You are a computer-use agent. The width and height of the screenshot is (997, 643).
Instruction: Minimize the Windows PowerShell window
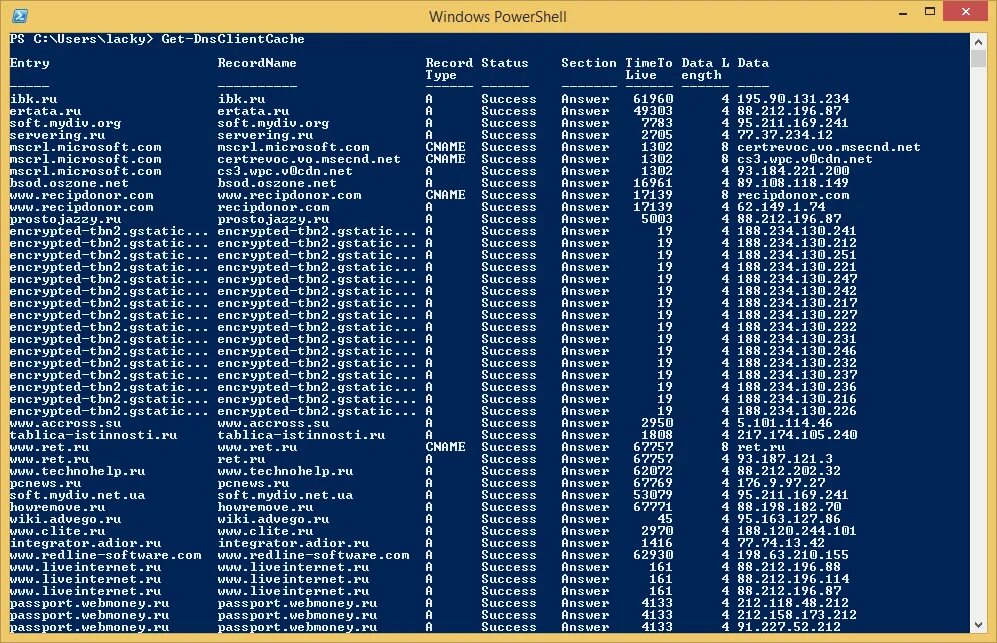(902, 13)
